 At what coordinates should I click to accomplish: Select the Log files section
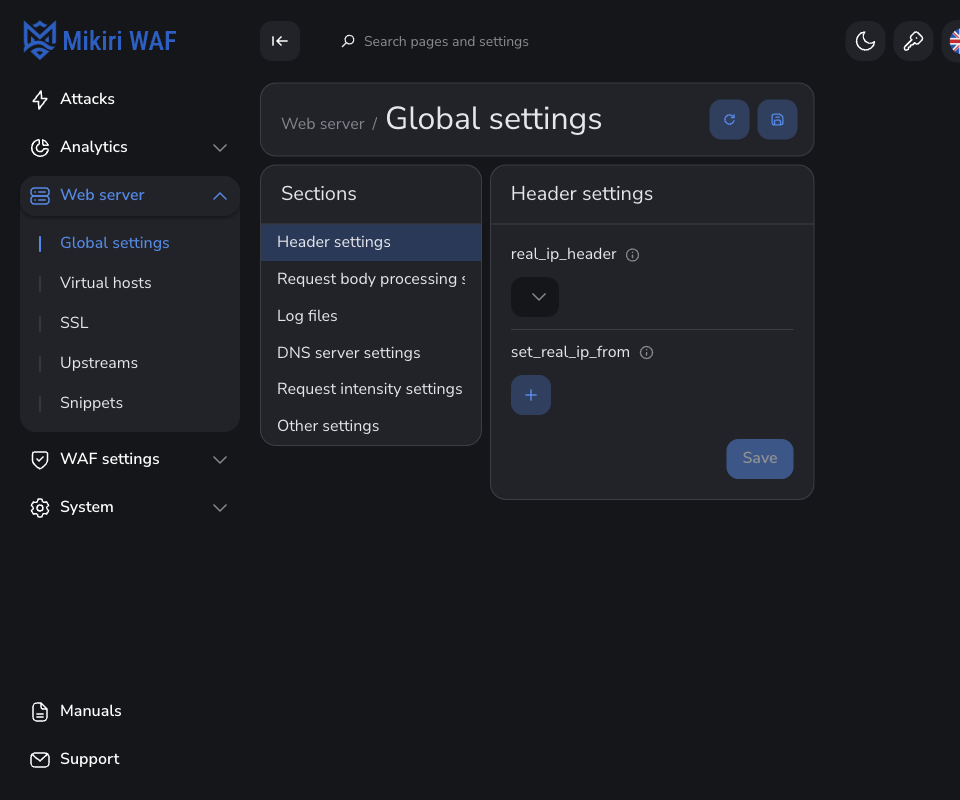click(370, 316)
